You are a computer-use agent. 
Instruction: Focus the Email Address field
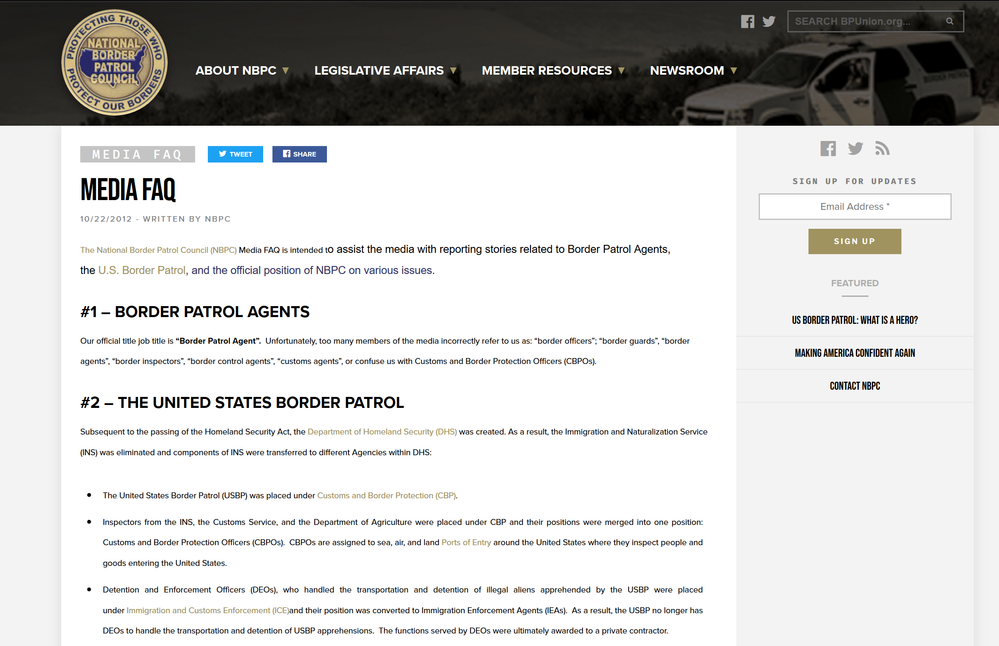(854, 206)
